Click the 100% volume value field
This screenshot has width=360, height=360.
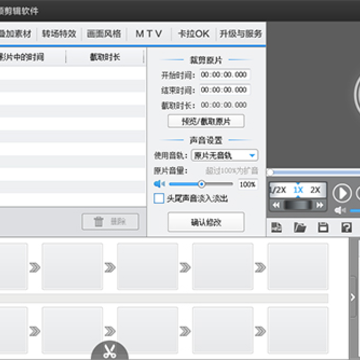[x=248, y=184]
